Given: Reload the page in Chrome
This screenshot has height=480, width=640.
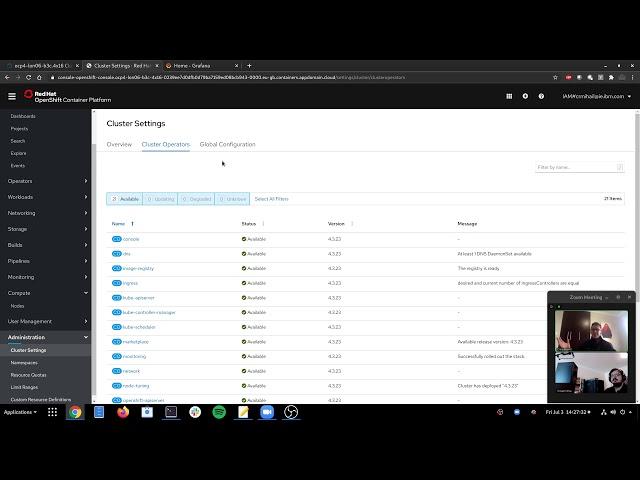Looking at the screenshot, I should (28, 77).
